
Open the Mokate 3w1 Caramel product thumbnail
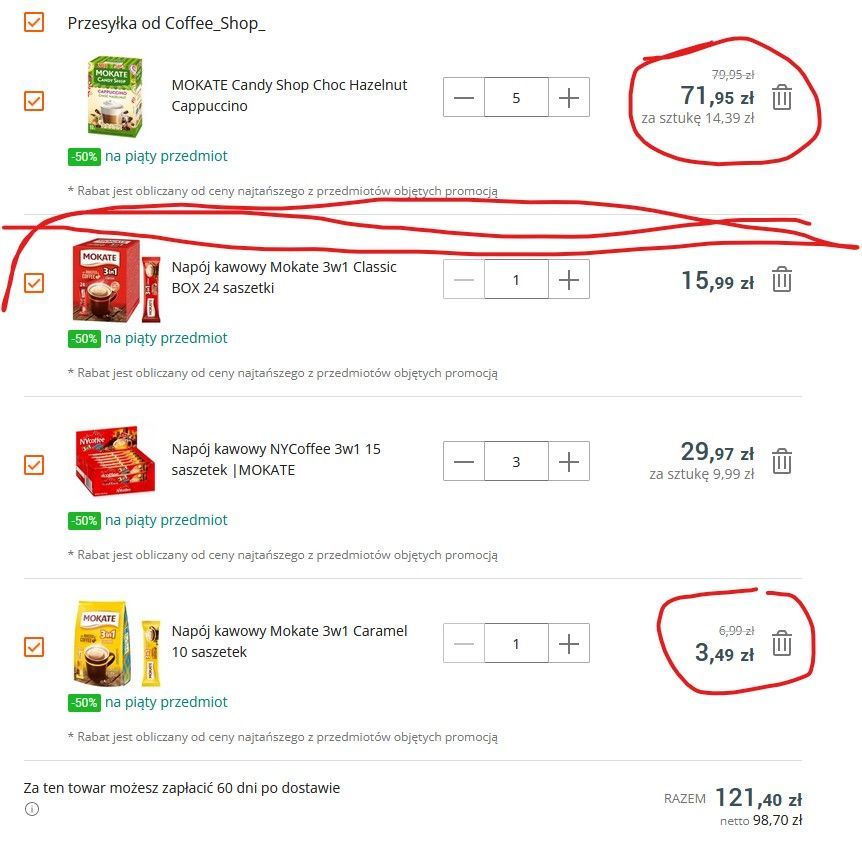117,643
